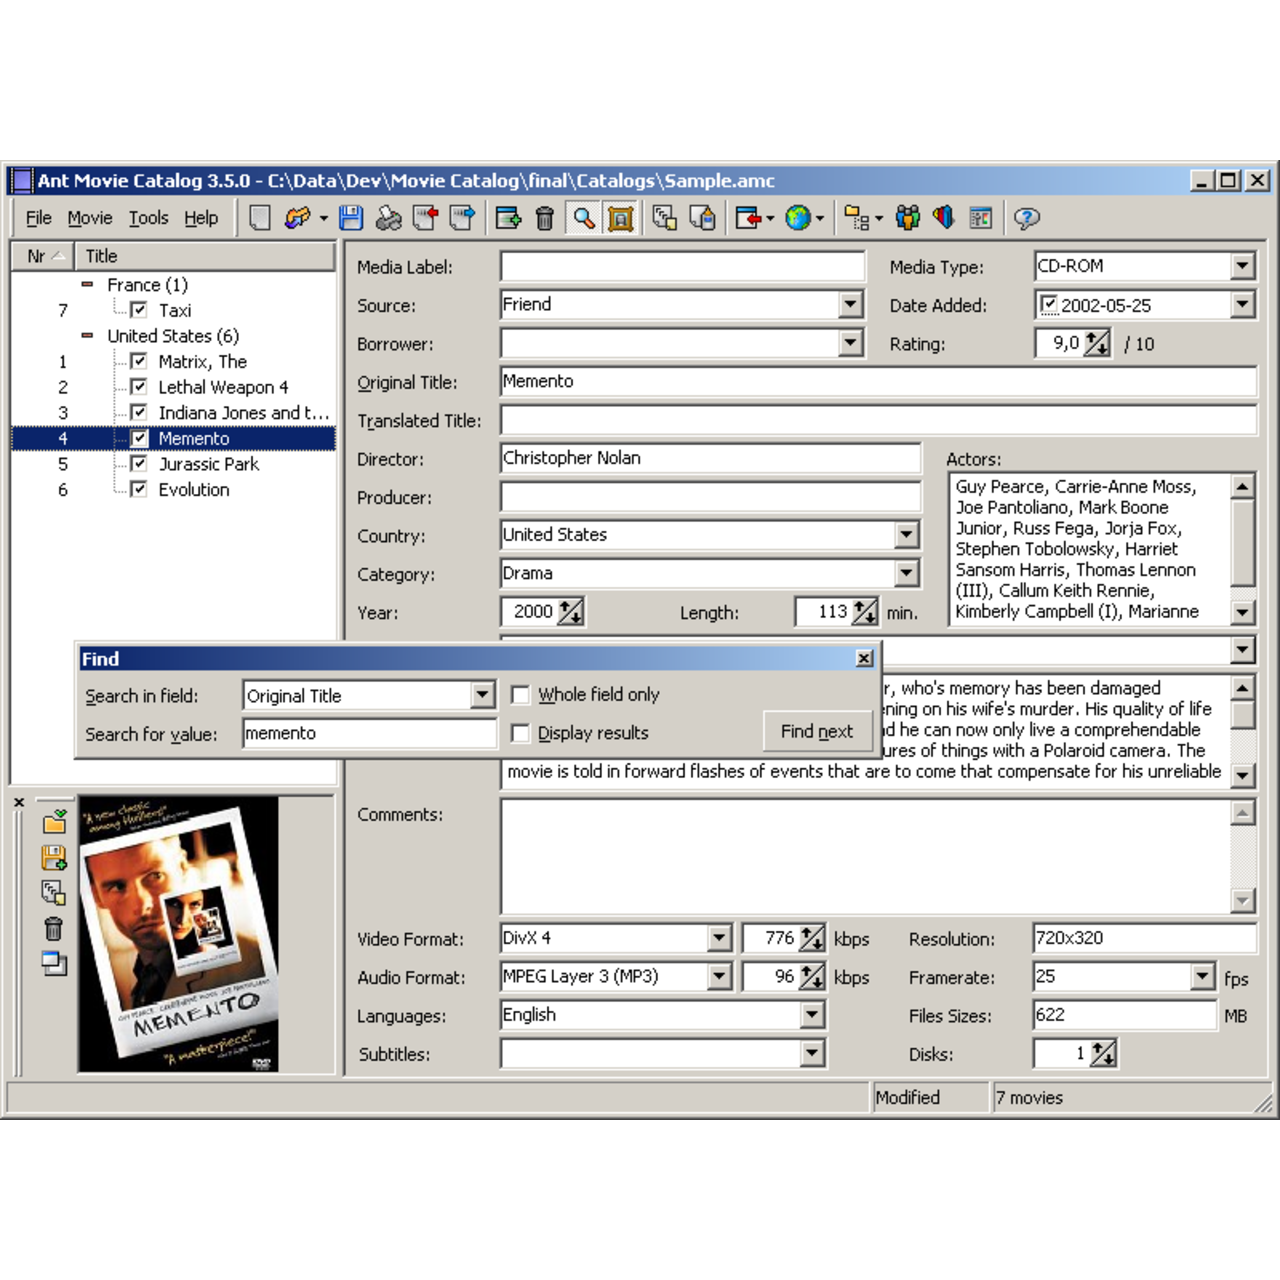This screenshot has width=1280, height=1280.
Task: Save the catalog with floppy disk icon
Action: [x=352, y=218]
